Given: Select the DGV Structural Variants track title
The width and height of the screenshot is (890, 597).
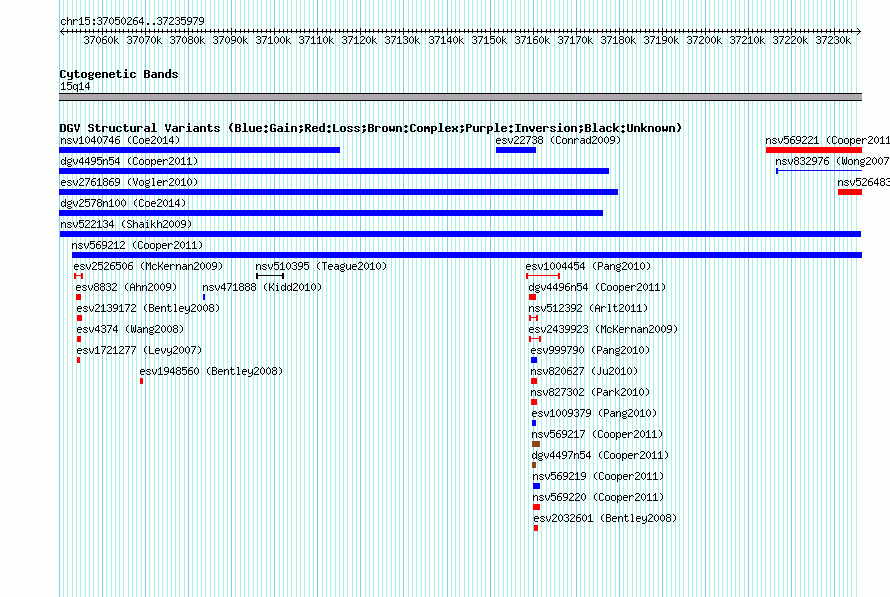Looking at the screenshot, I should click(x=371, y=128).
